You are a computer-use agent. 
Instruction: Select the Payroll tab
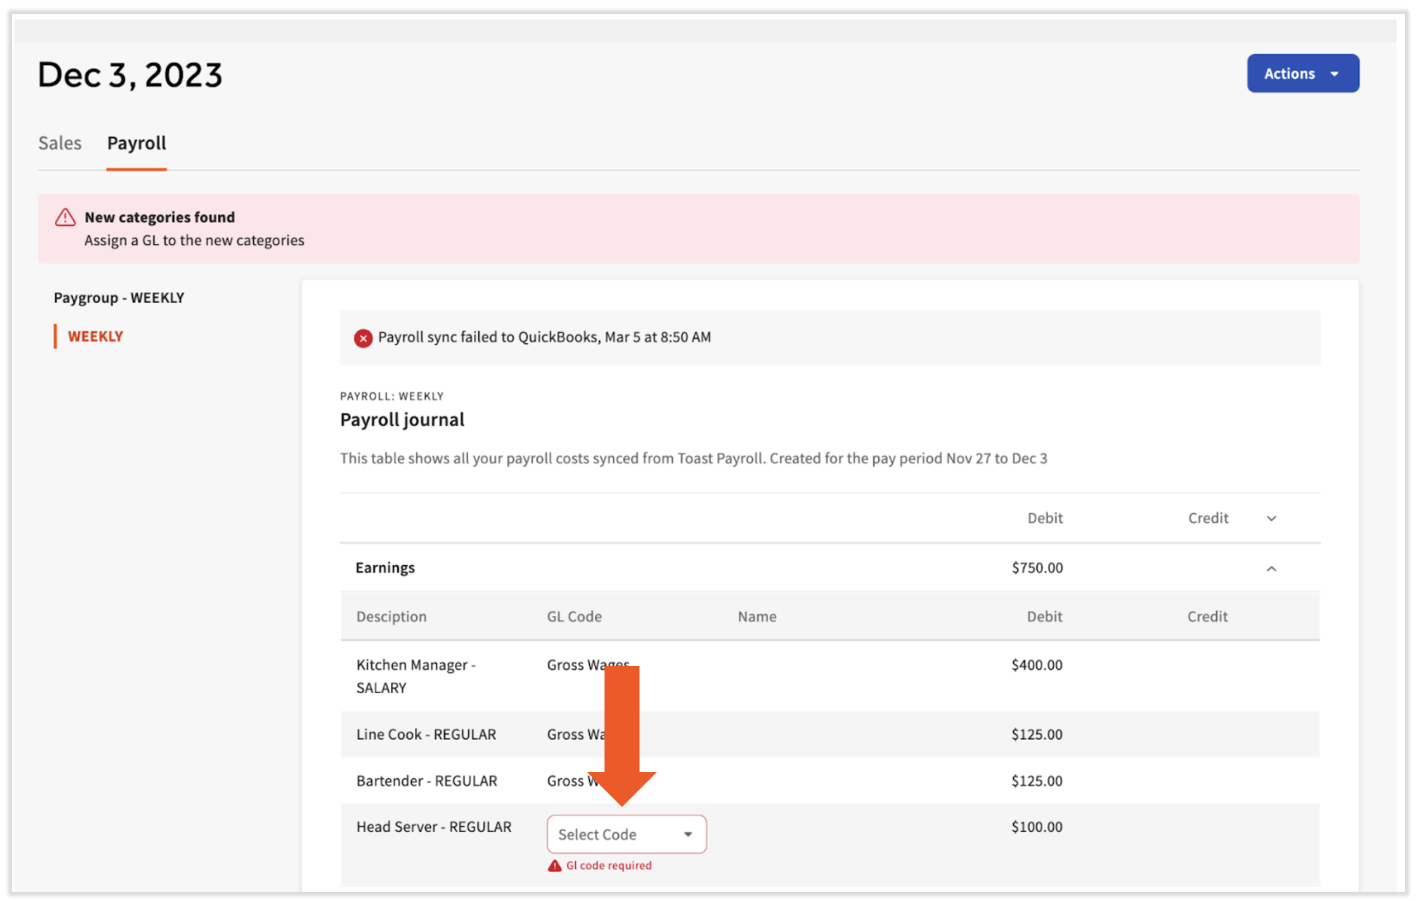coord(137,144)
